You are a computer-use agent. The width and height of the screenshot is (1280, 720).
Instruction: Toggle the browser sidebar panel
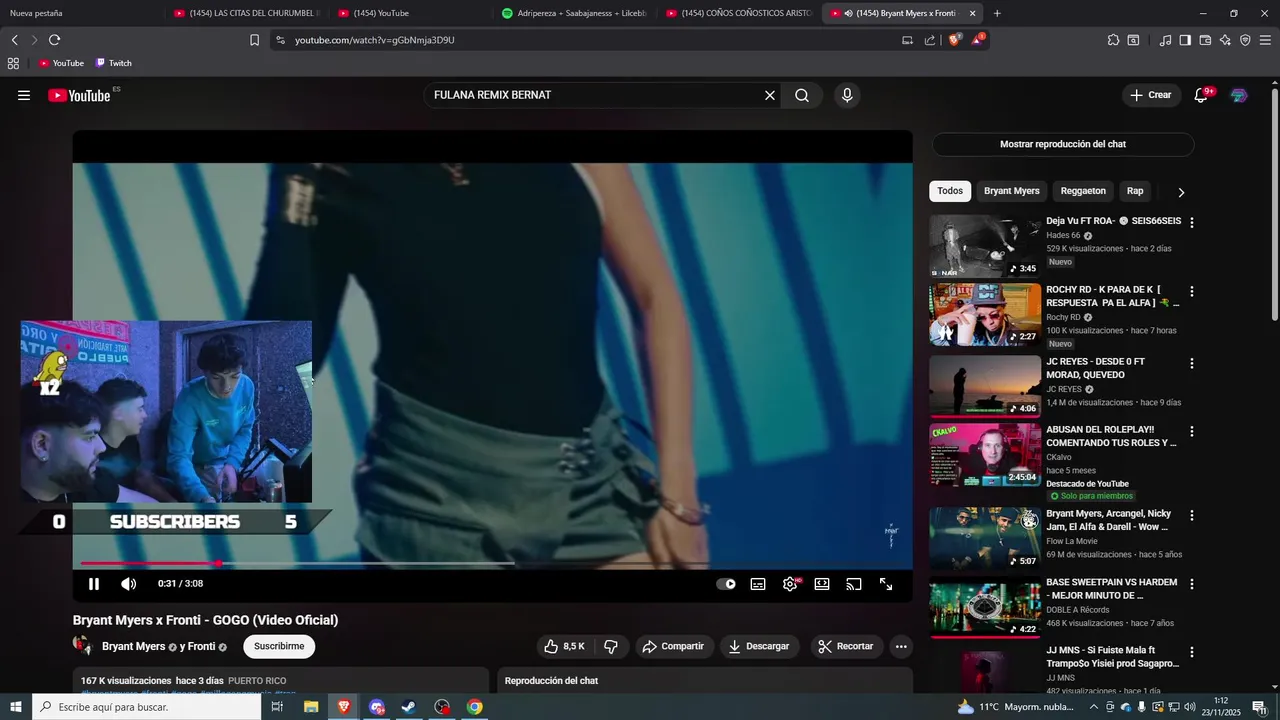click(1185, 40)
